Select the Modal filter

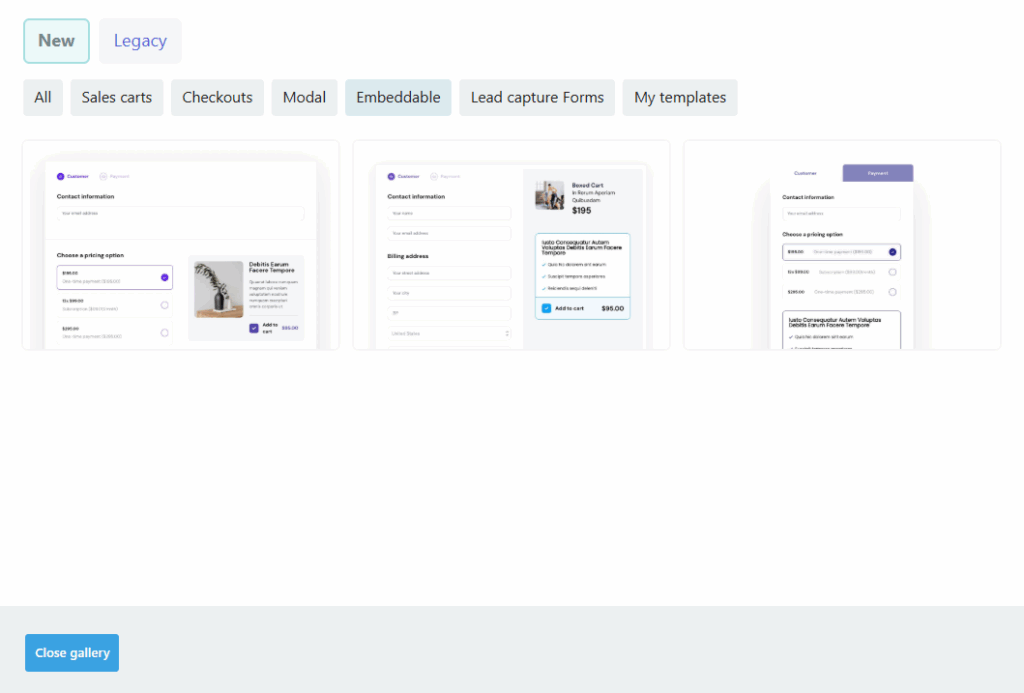tap(304, 98)
